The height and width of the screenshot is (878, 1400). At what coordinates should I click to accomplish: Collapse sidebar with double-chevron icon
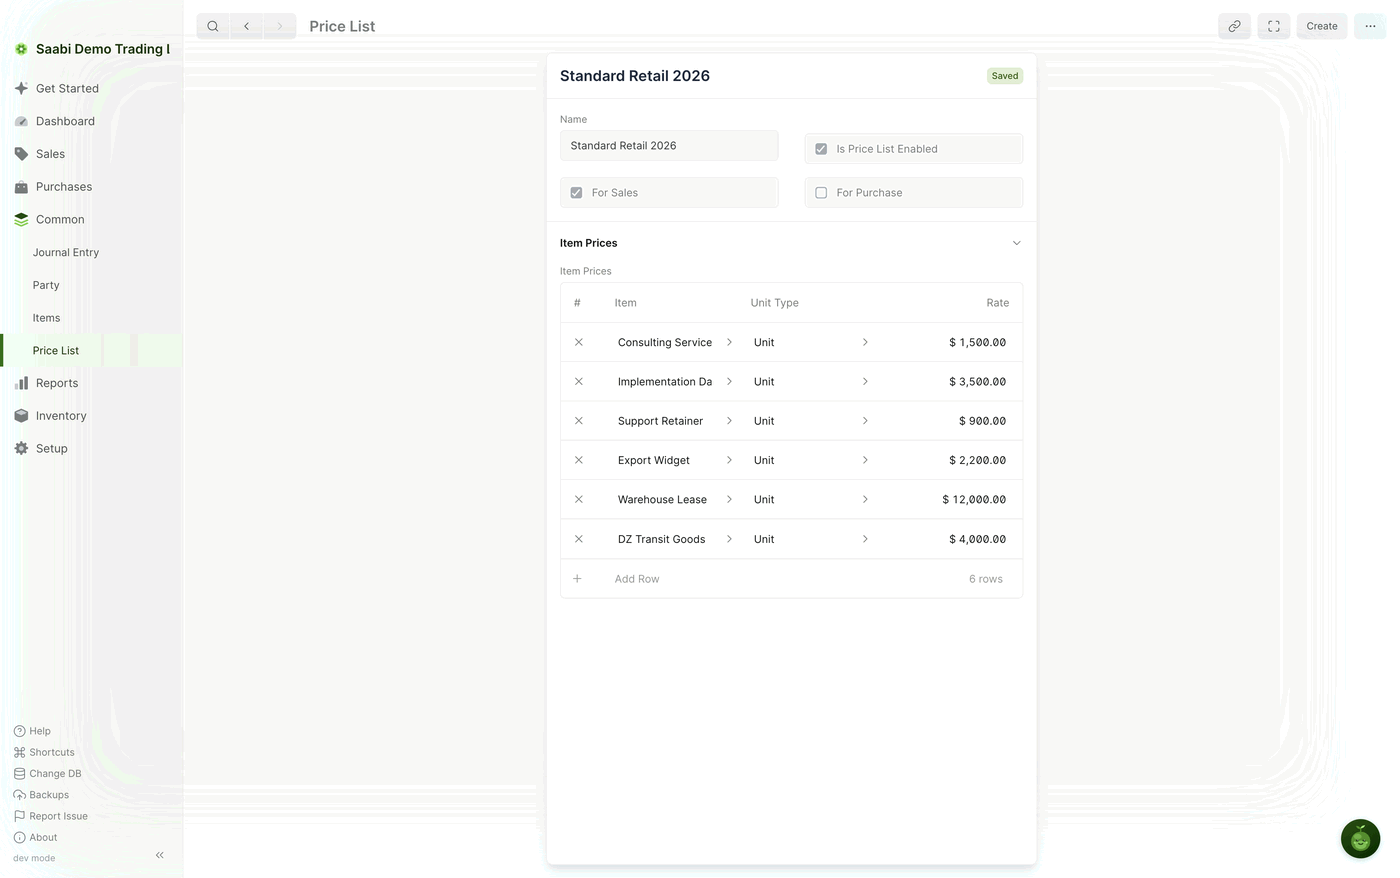(x=160, y=855)
